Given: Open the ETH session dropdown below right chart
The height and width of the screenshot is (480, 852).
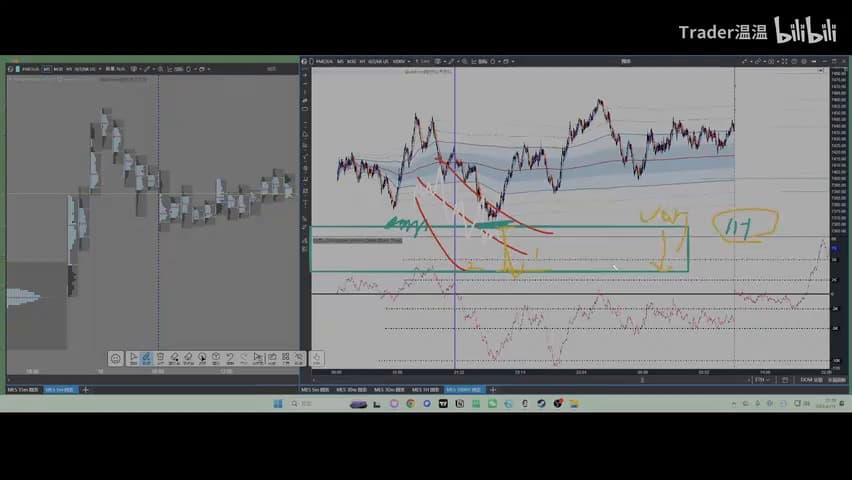Looking at the screenshot, I should (x=762, y=380).
